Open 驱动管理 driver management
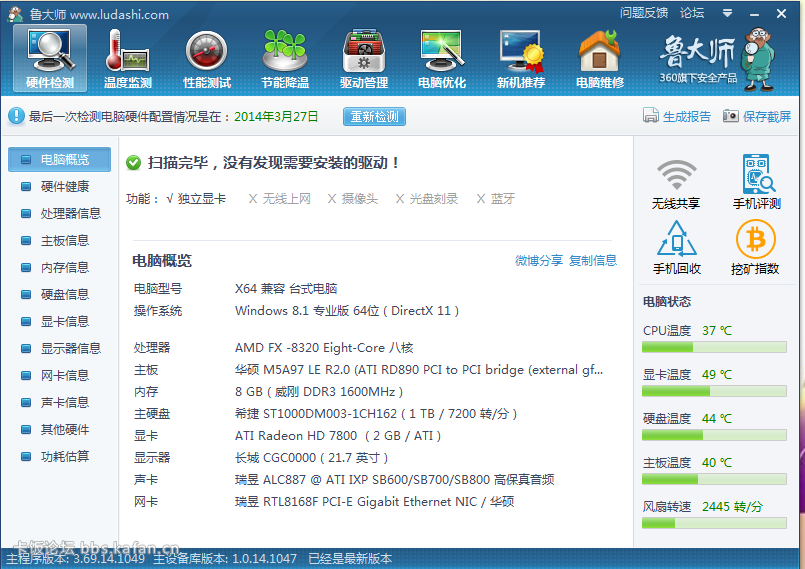Viewport: 805px width, 569px height. [x=363, y=58]
